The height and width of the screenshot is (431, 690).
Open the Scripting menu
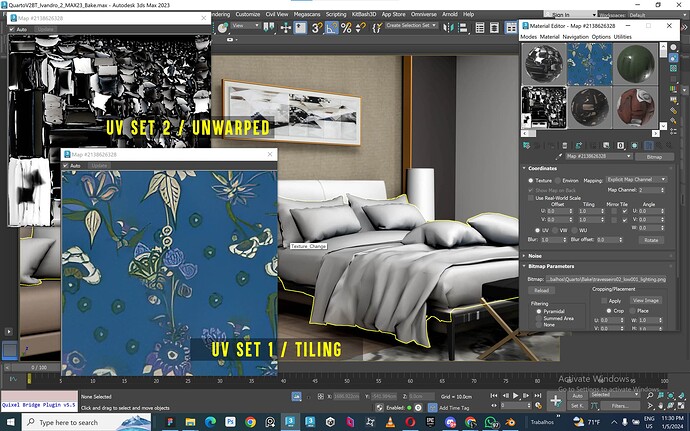(336, 15)
